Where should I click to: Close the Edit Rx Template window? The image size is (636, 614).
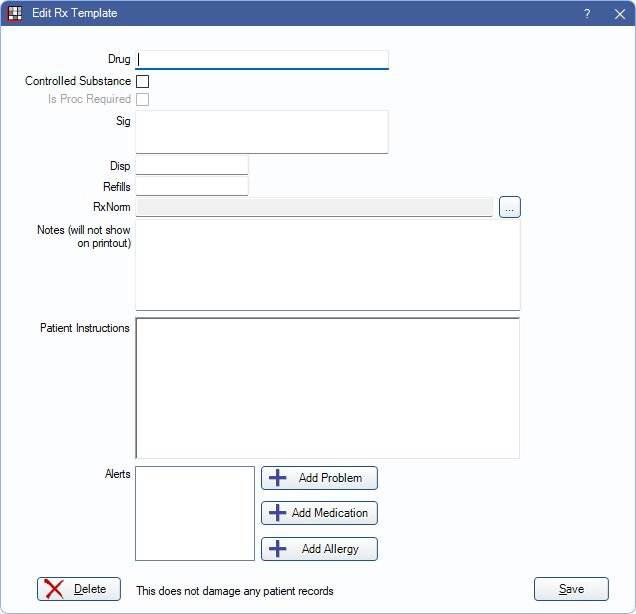pyautogui.click(x=619, y=14)
